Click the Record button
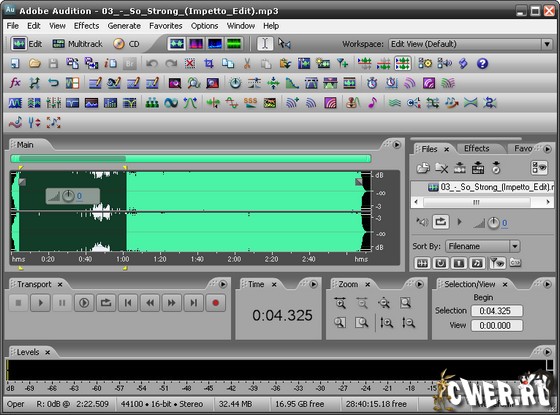Screen dimensions: 560x415 coord(215,303)
